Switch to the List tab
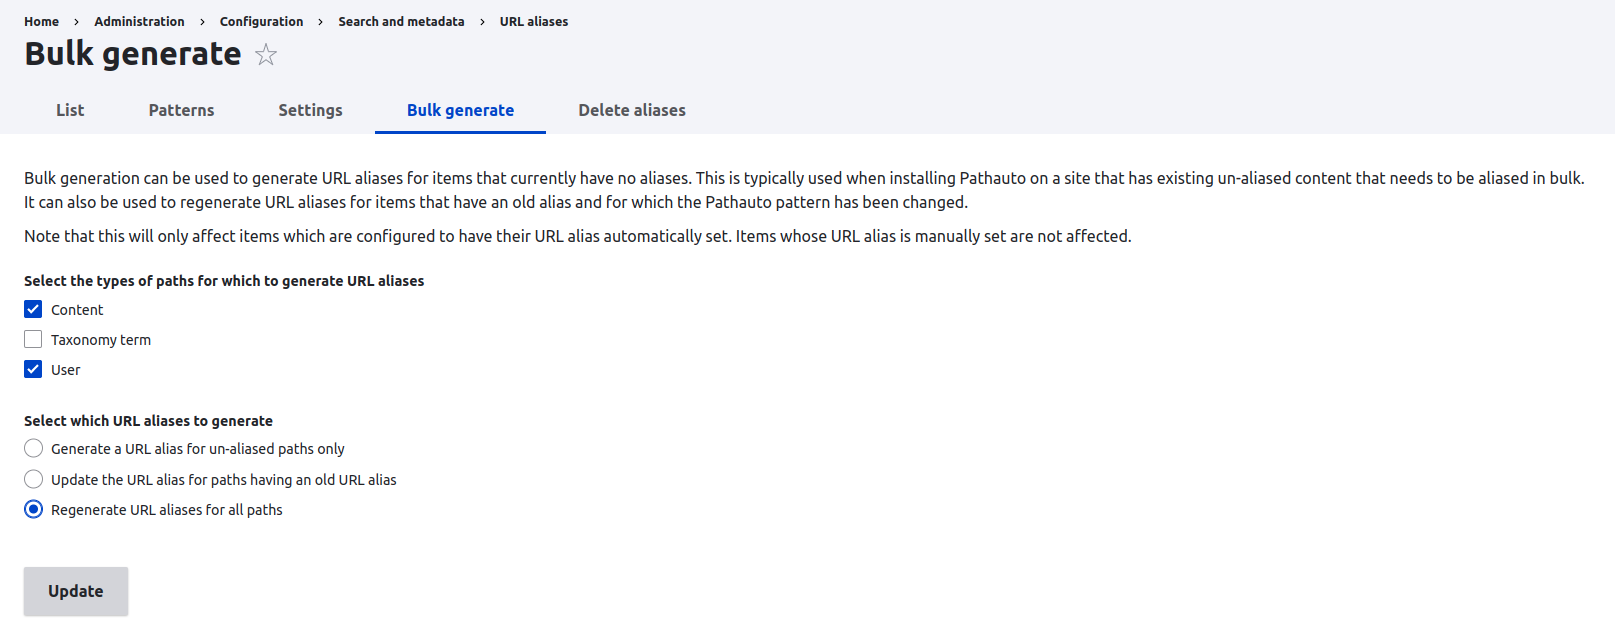This screenshot has height=641, width=1615. coord(70,110)
